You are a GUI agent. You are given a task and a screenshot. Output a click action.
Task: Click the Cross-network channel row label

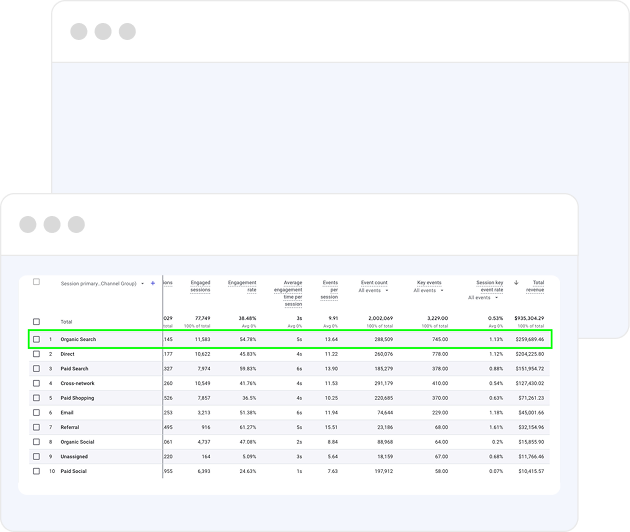tap(80, 383)
